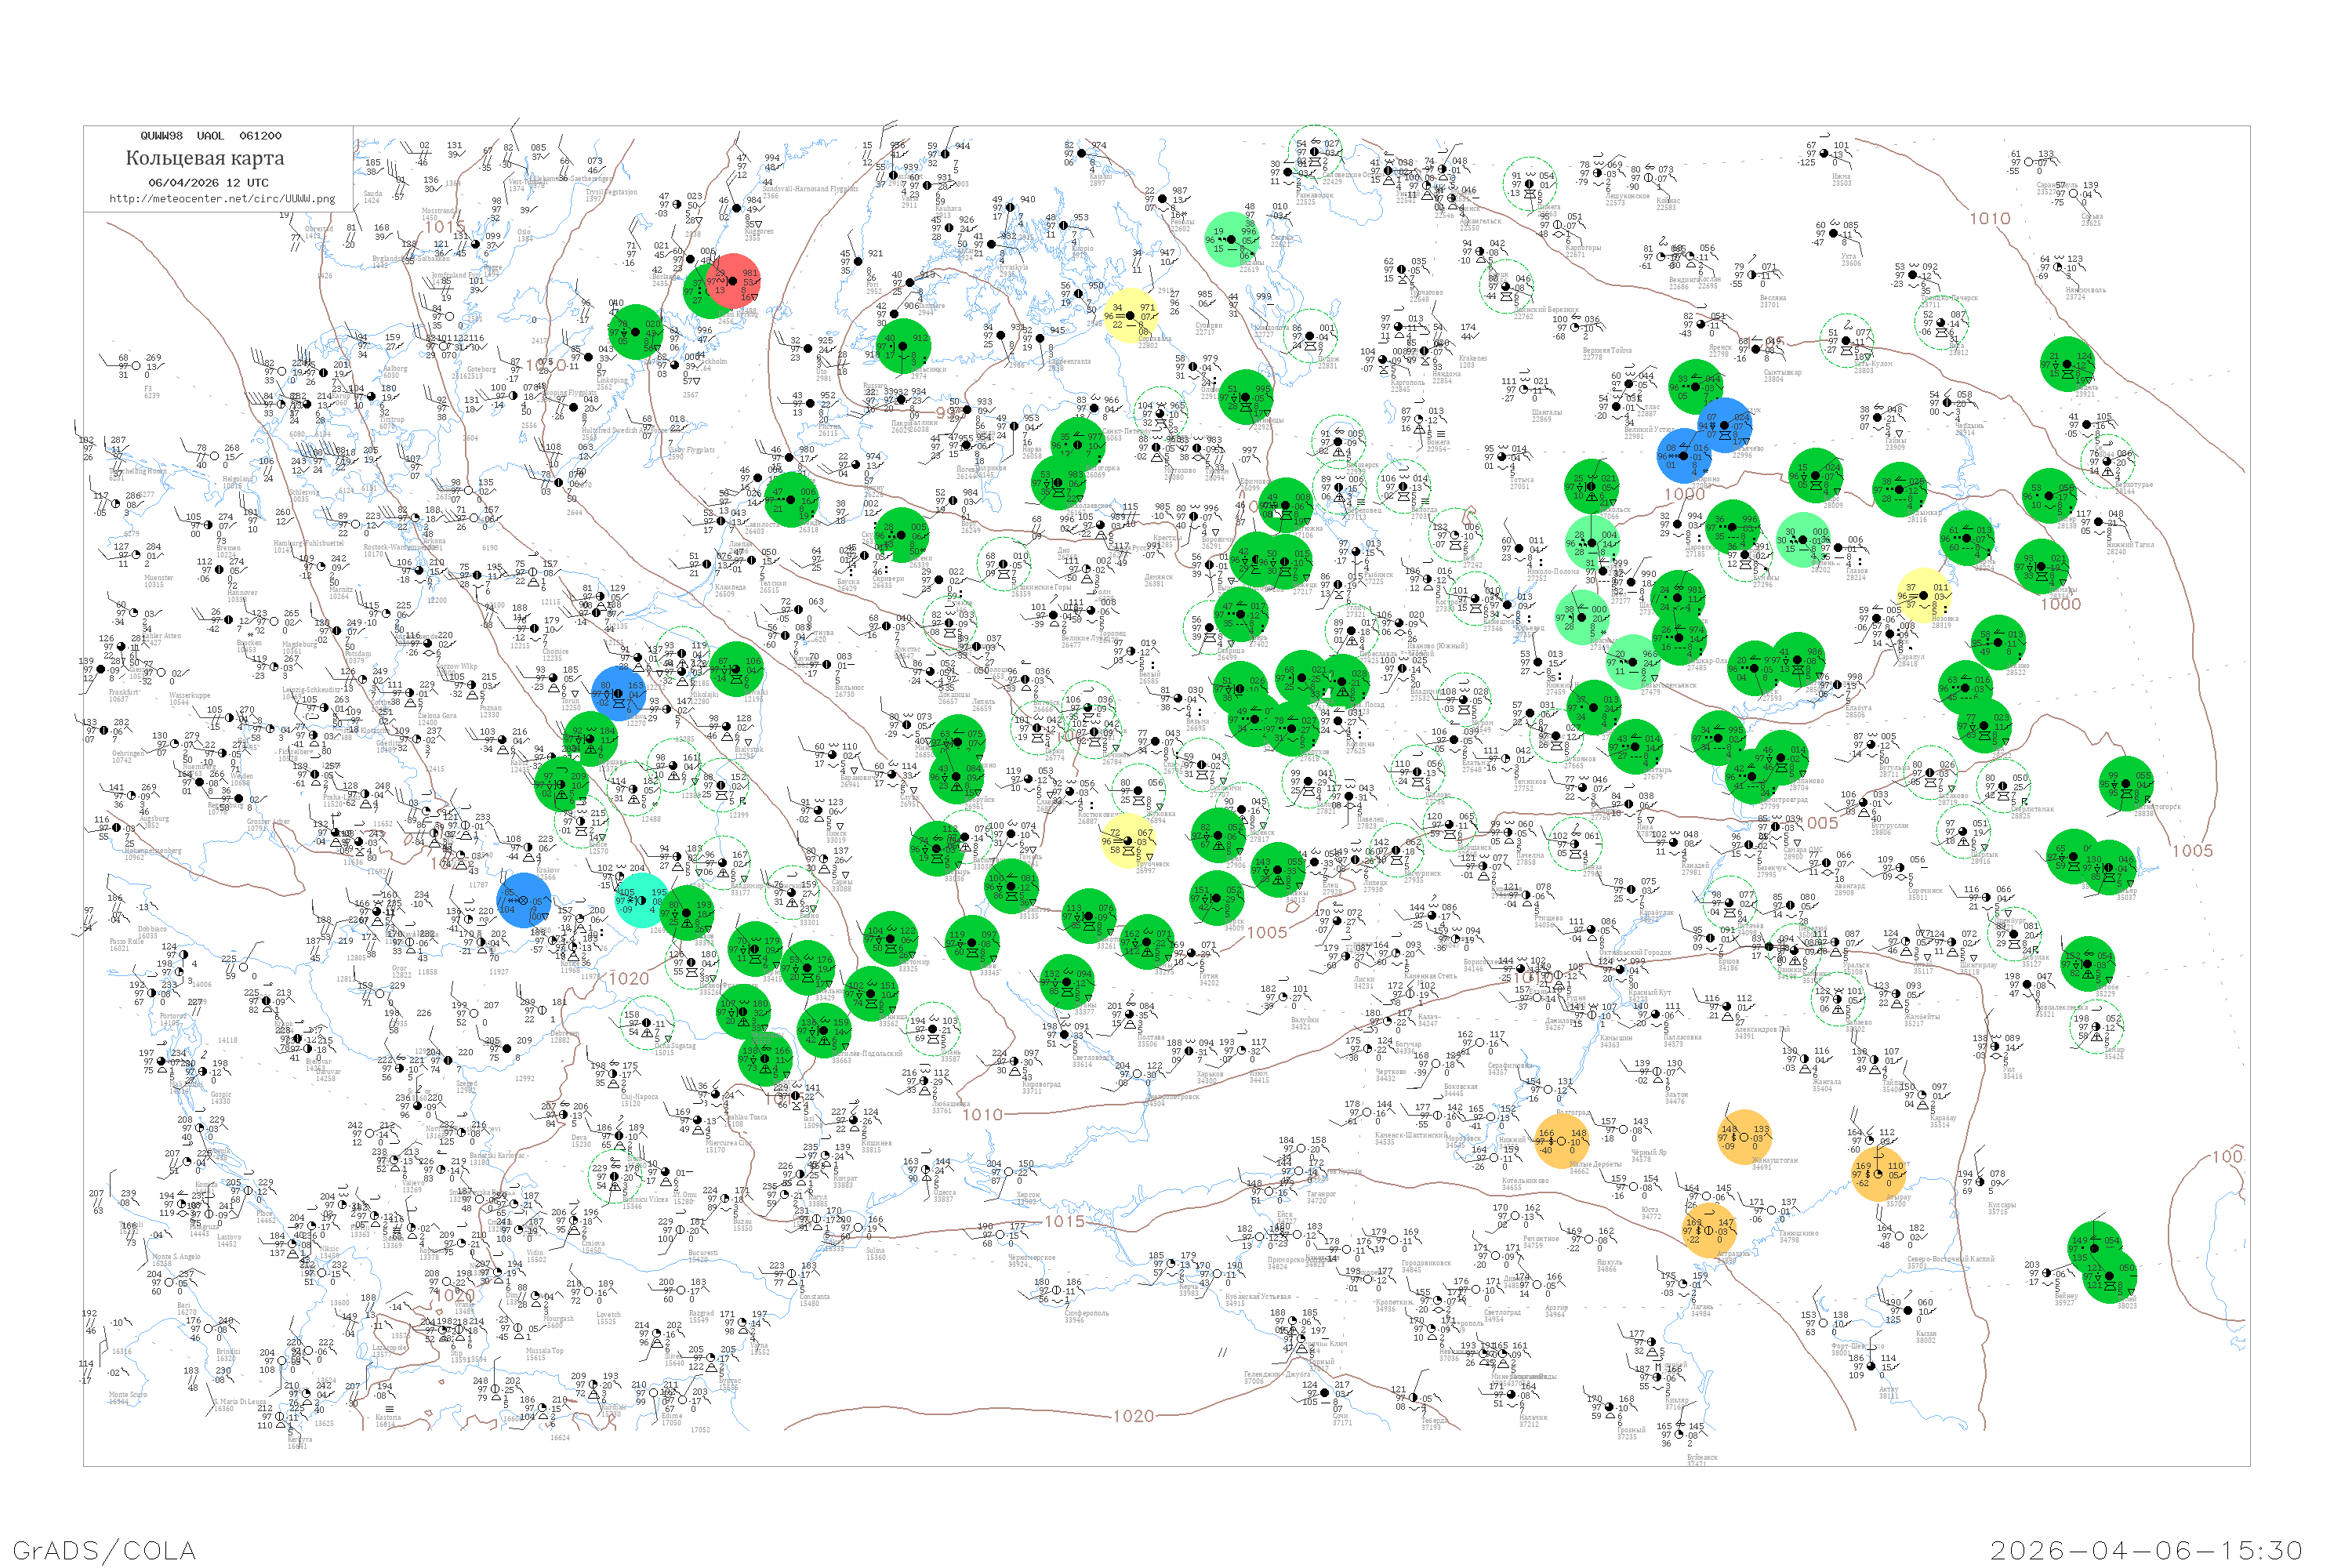Viewport: 2352px width, 1568px height.
Task: Click the orange circle at Atyrau station
Action: point(1879,1173)
